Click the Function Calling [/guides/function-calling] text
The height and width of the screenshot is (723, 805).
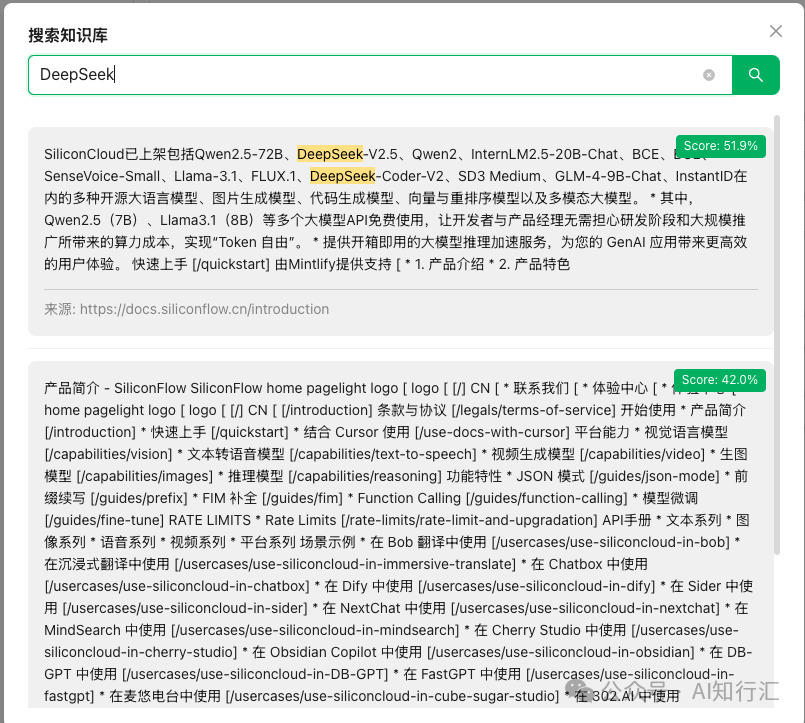pos(492,498)
